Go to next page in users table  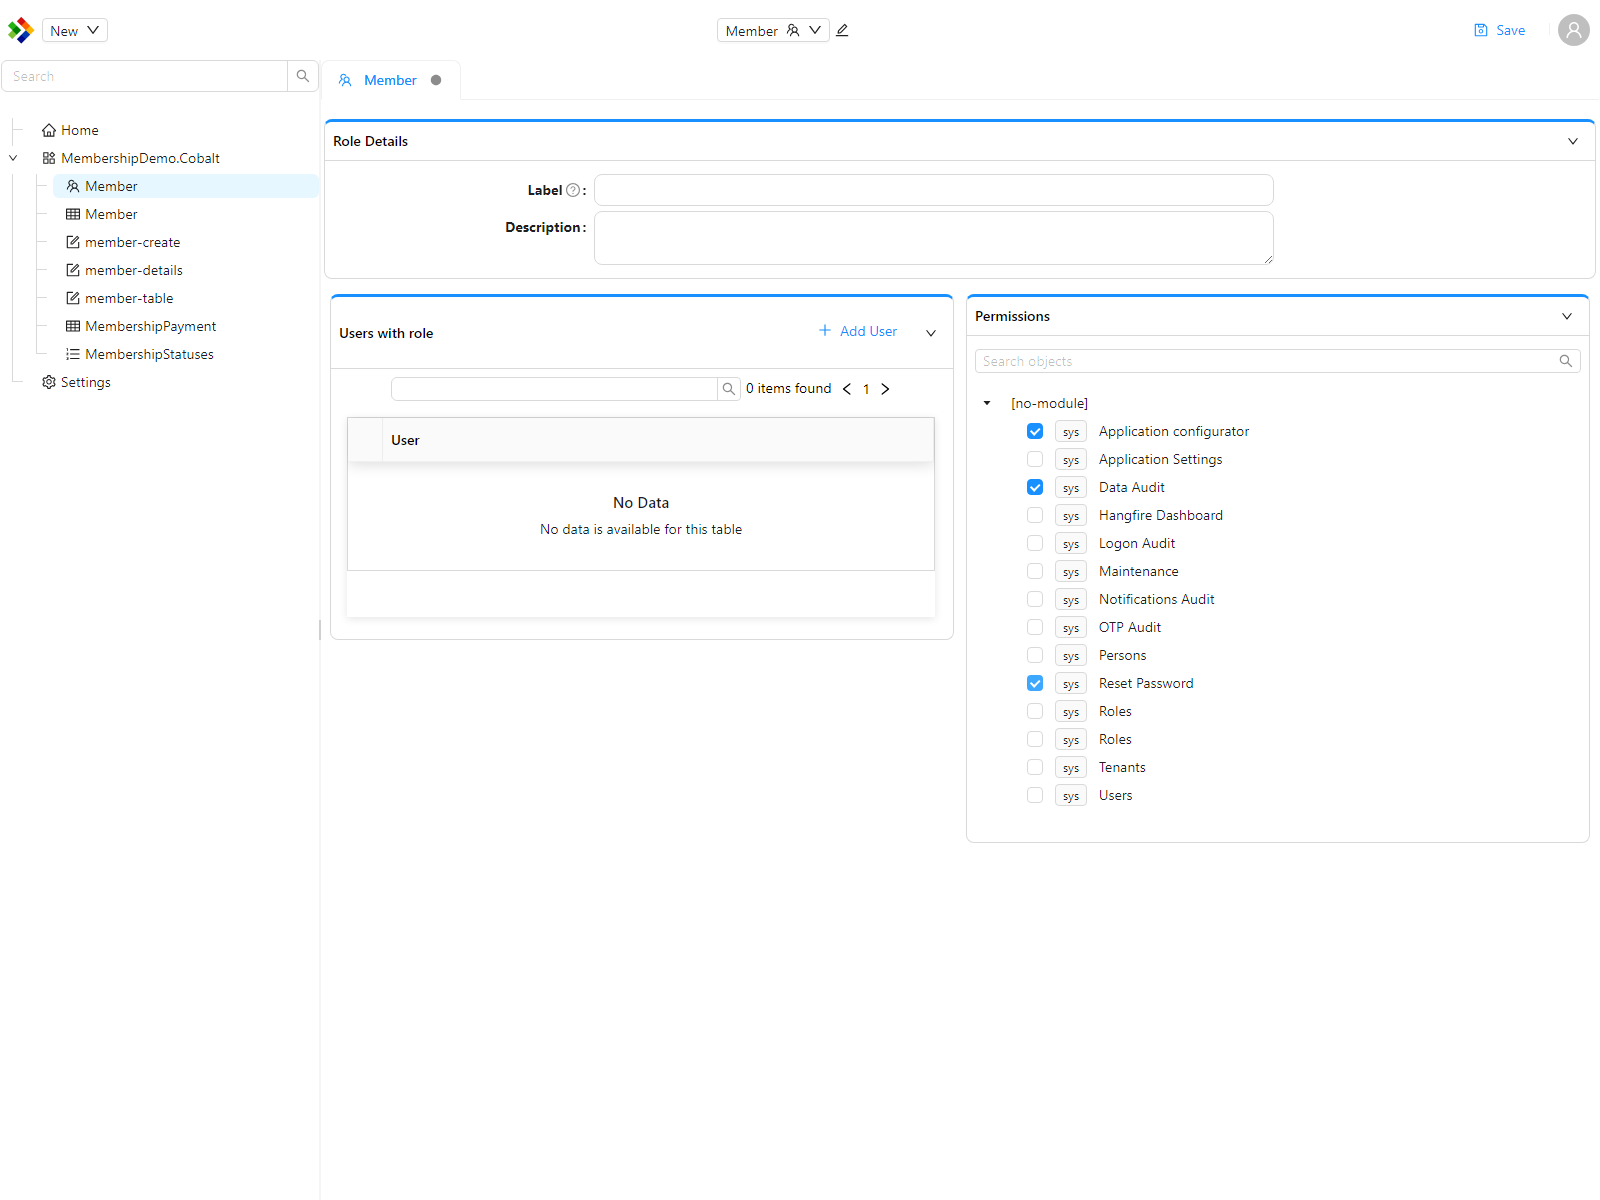click(885, 389)
